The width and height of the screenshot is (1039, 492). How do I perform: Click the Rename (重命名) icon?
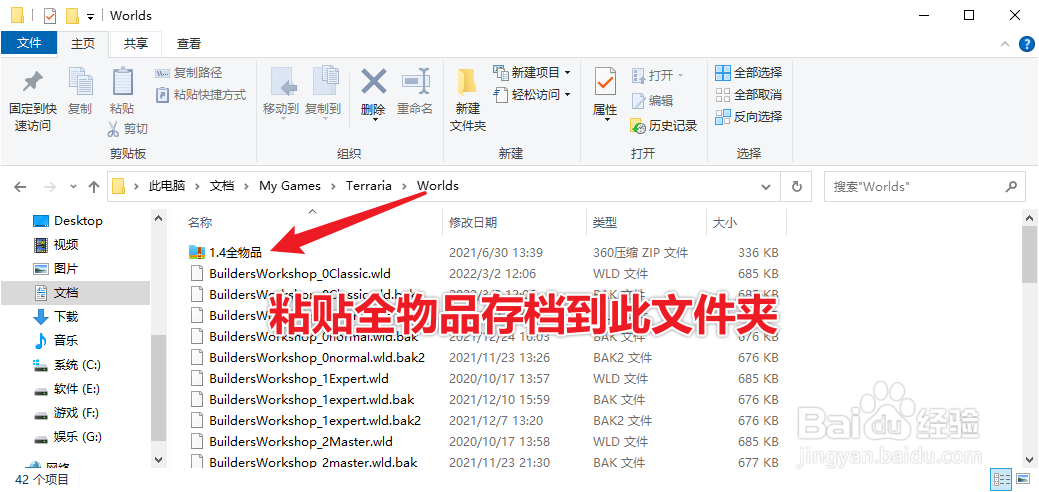coord(415,83)
